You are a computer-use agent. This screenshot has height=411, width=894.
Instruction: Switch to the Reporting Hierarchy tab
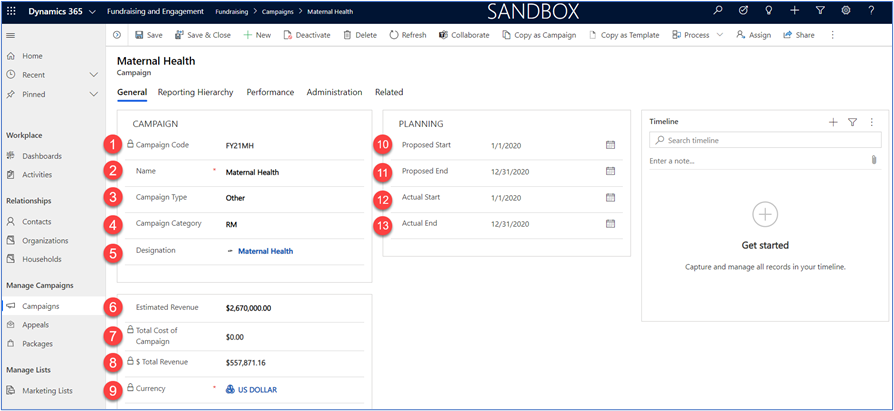196,92
